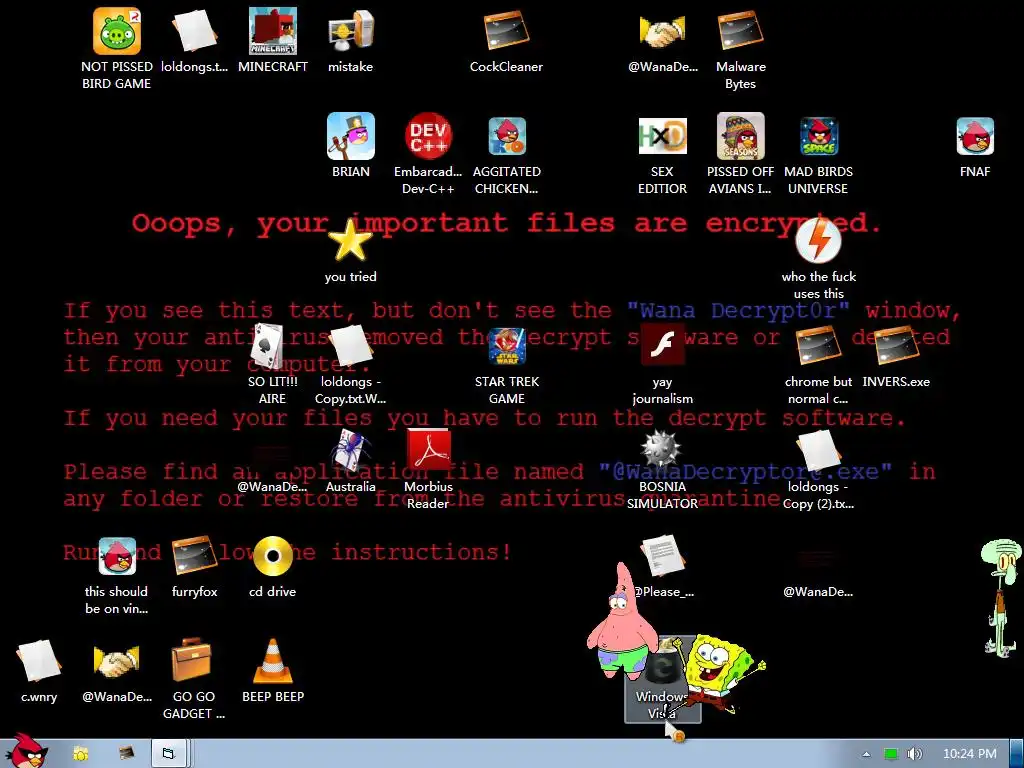Switch to the active taskbar window button

pos(168,754)
